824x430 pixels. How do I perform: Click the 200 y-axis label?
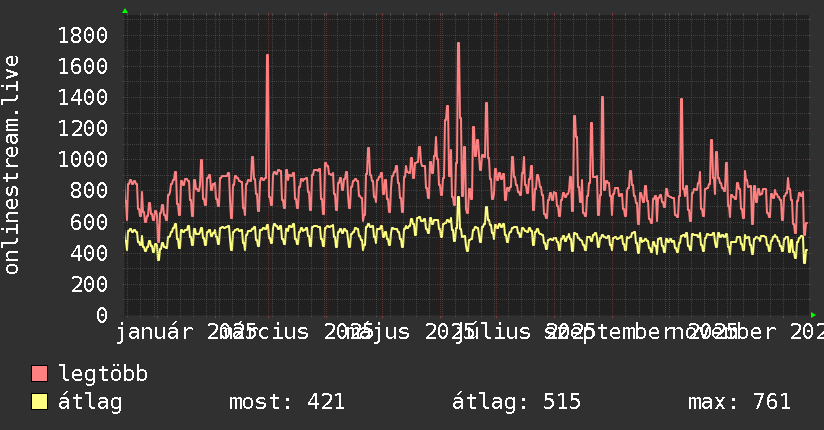89,284
